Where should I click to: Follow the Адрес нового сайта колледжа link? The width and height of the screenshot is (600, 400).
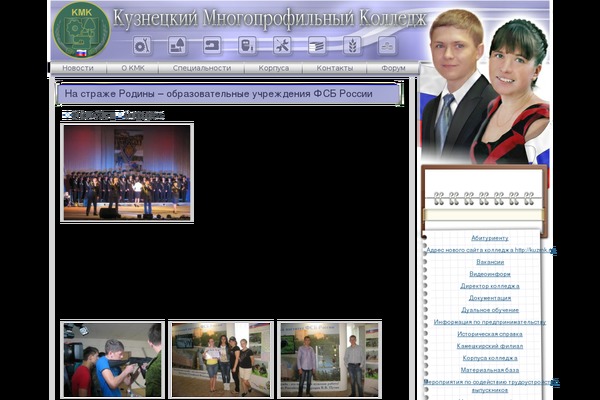tap(491, 250)
